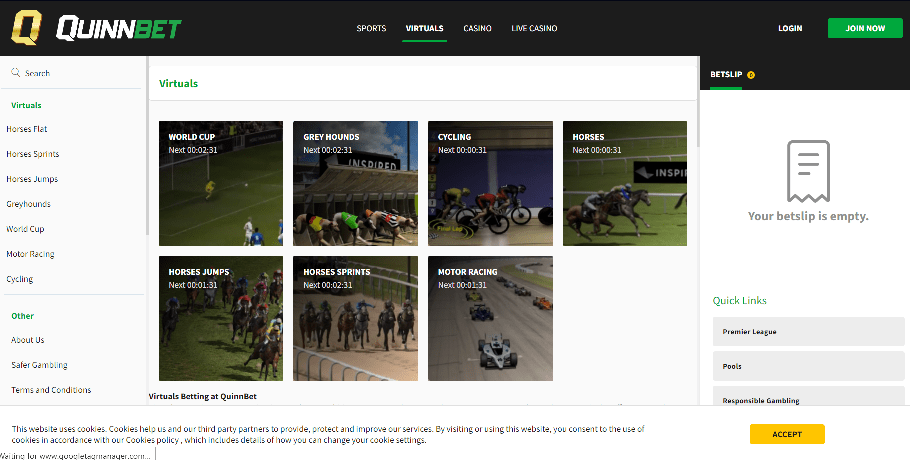
Task: Open the Horses Jumps virtual tile
Action: (221, 318)
